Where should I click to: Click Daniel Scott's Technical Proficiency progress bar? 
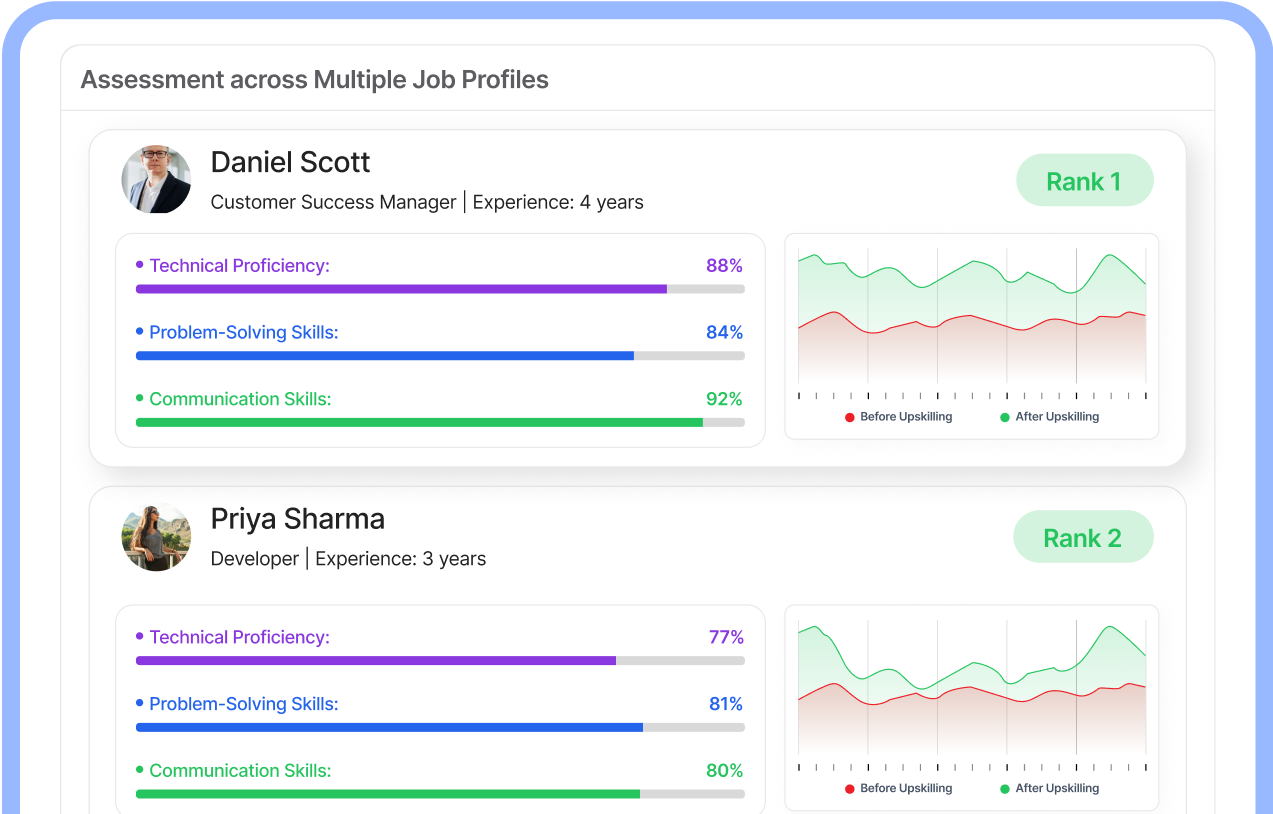[x=440, y=289]
